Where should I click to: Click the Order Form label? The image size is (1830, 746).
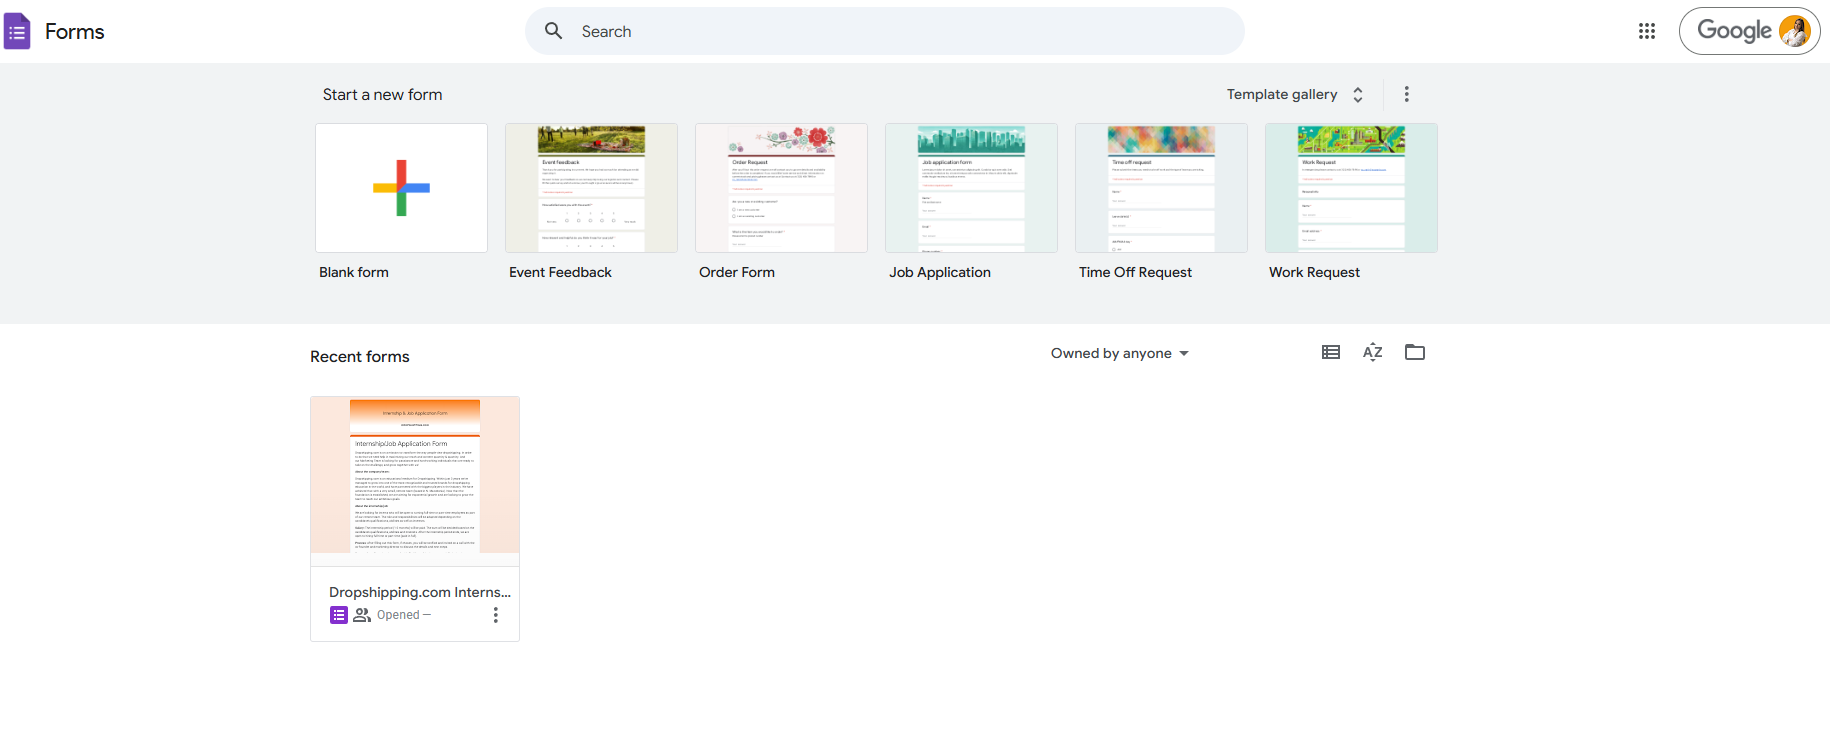click(737, 272)
